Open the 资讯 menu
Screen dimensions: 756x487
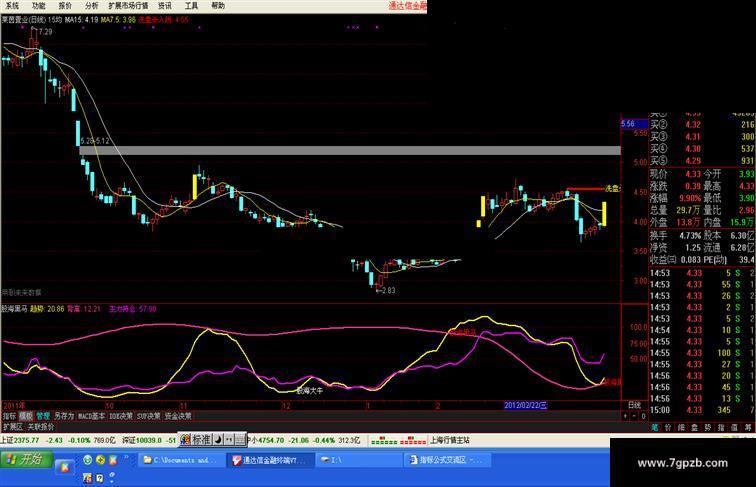(165, 6)
